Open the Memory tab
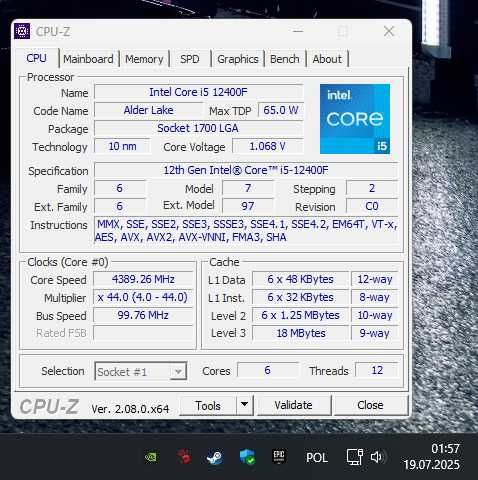This screenshot has height=480, width=478. click(x=144, y=59)
